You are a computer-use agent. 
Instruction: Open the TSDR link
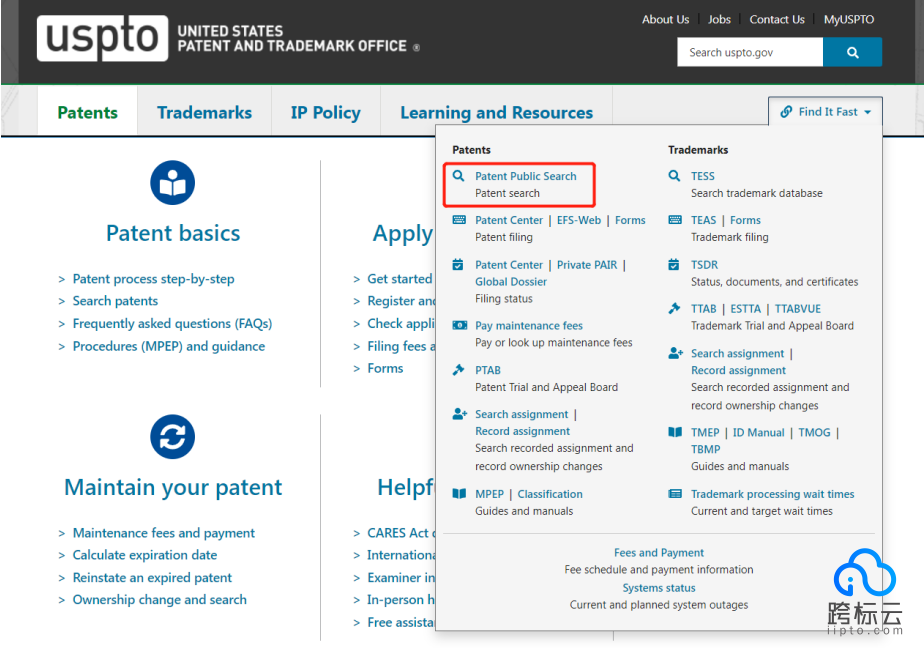click(x=704, y=265)
